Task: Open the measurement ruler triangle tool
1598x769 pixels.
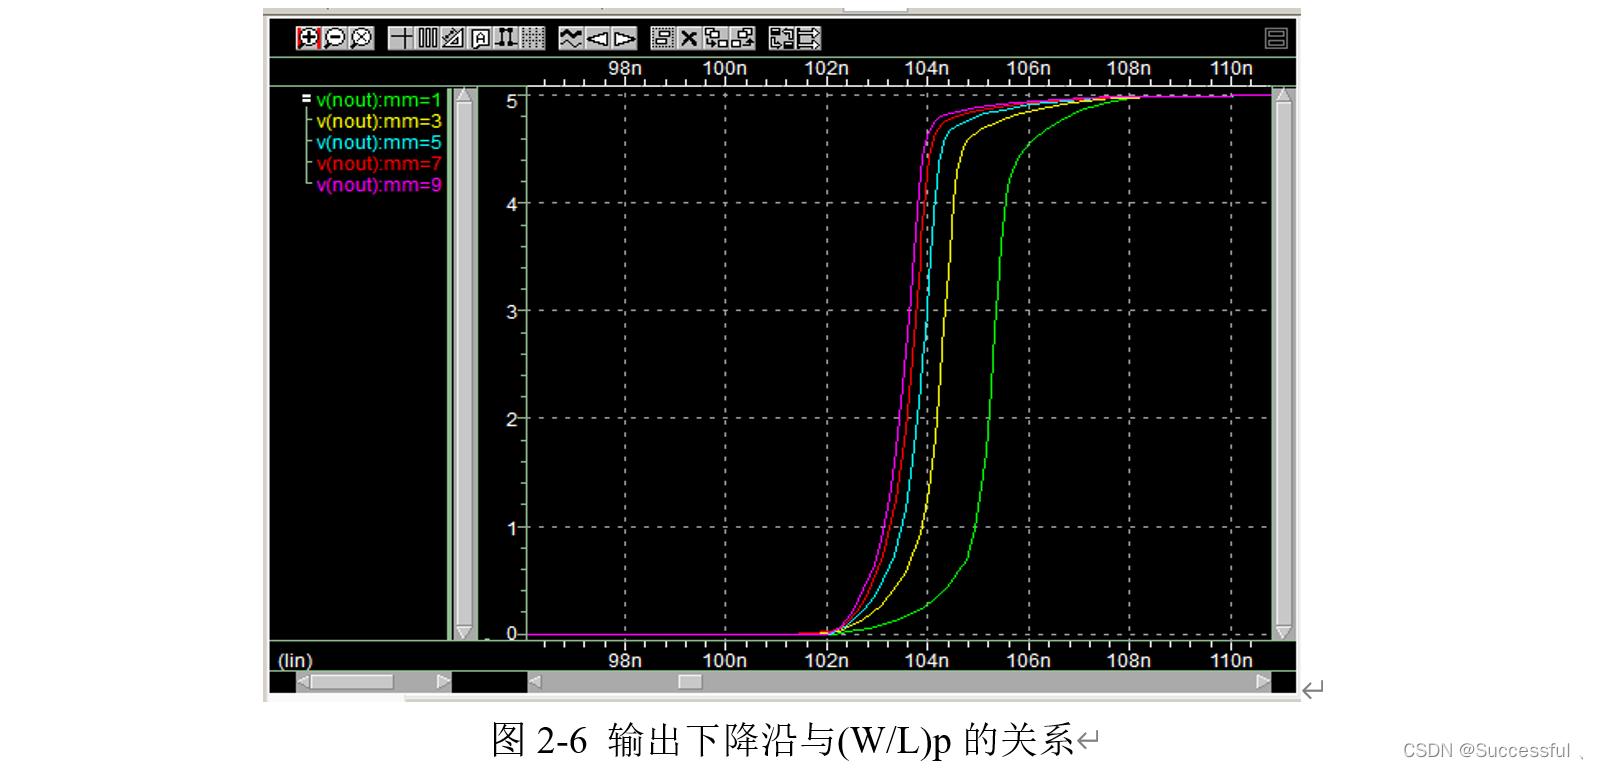Action: pos(452,38)
